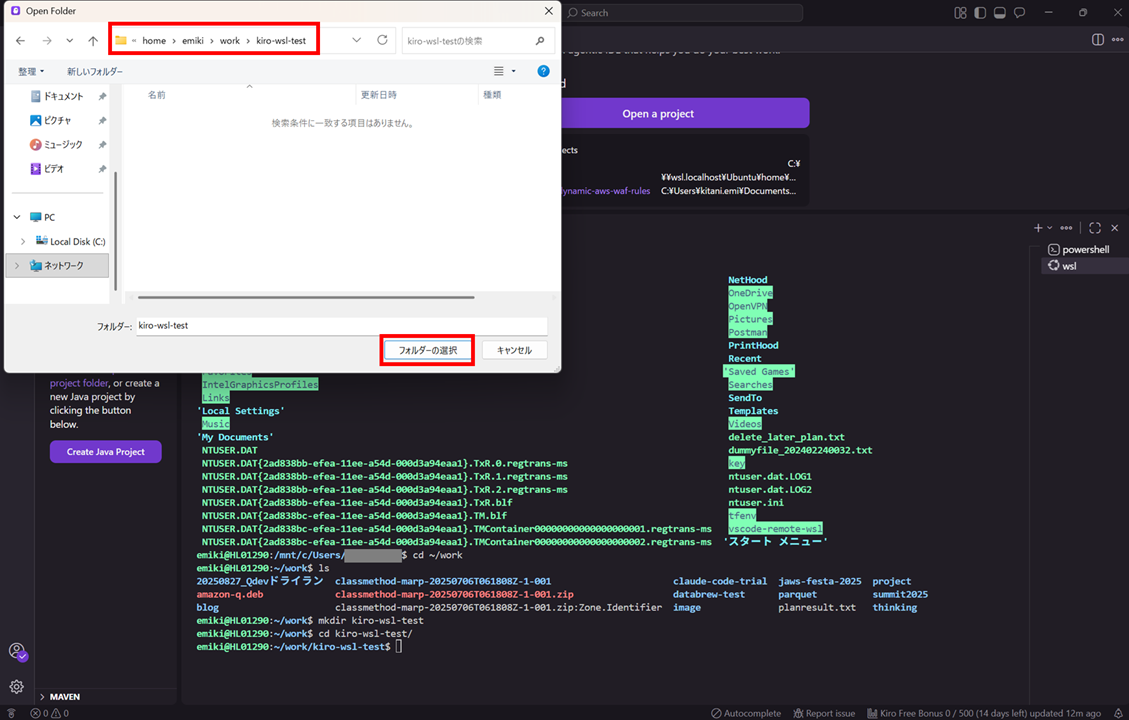
Task: Refresh the folder listing in the dialog
Action: [382, 40]
